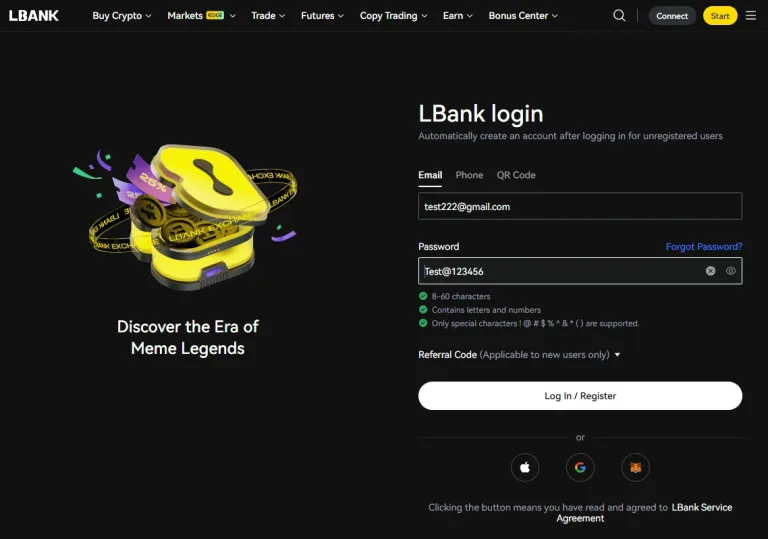
Task: Expand the Futures menu
Action: coord(323,16)
